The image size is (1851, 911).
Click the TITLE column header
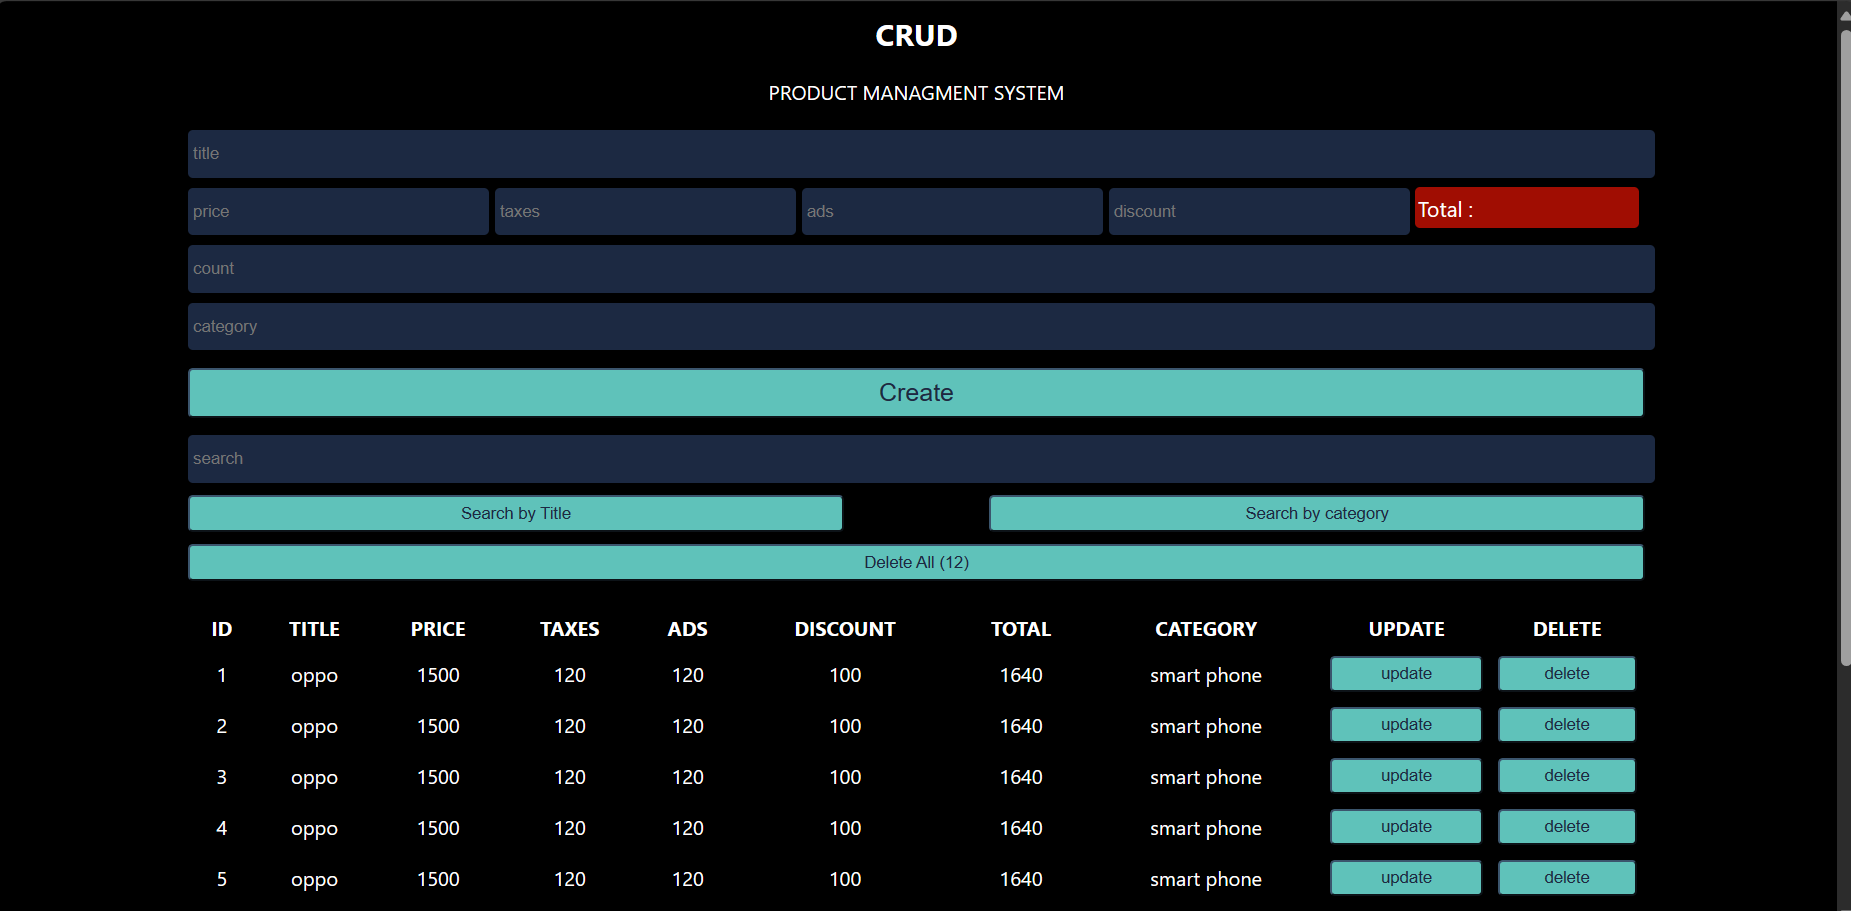point(314,629)
